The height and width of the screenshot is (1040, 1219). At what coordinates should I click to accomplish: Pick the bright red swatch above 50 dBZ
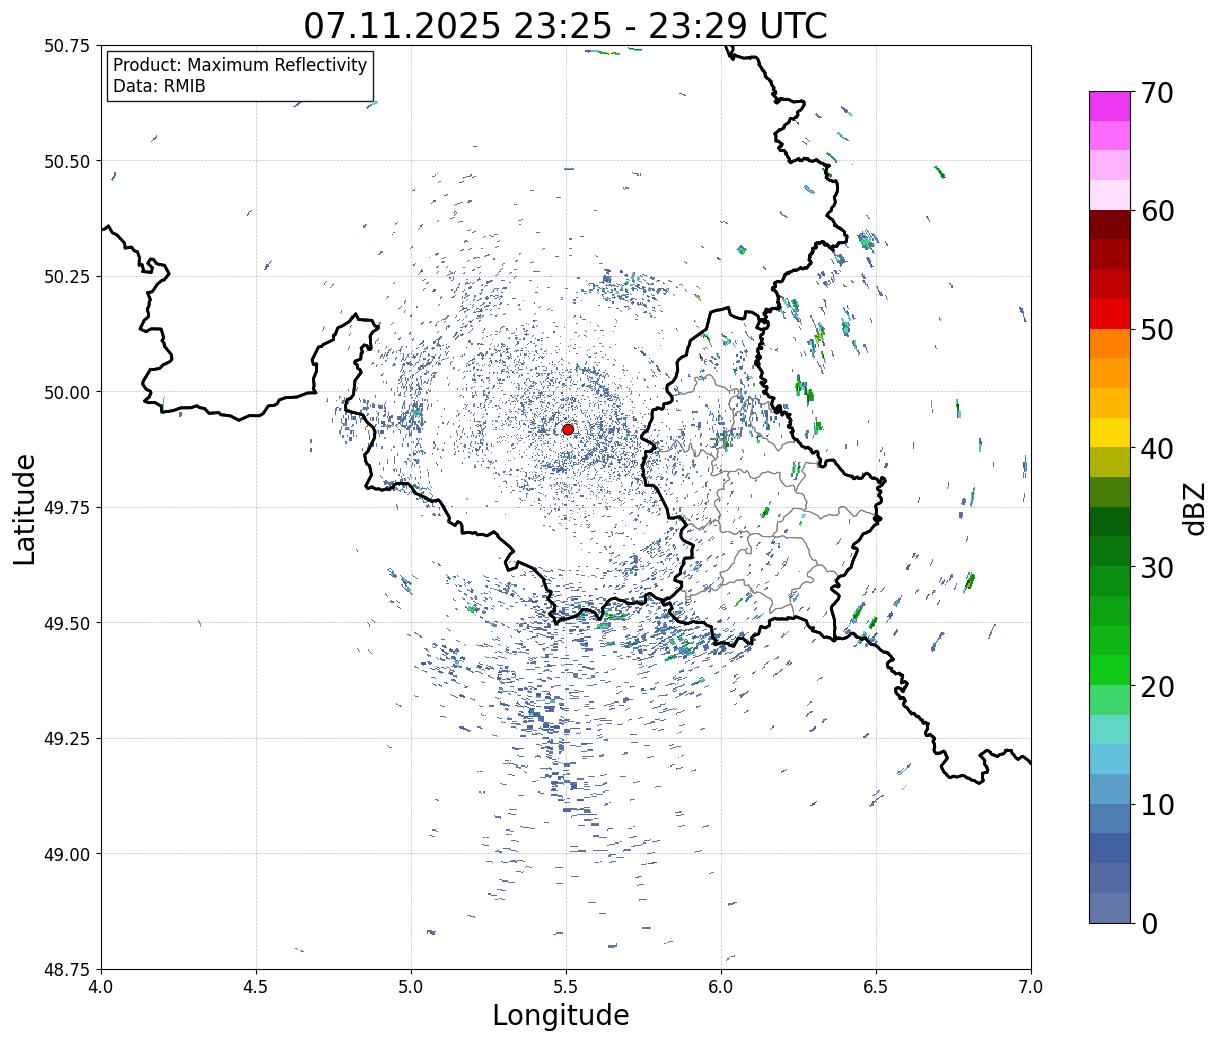[x=1110, y=314]
